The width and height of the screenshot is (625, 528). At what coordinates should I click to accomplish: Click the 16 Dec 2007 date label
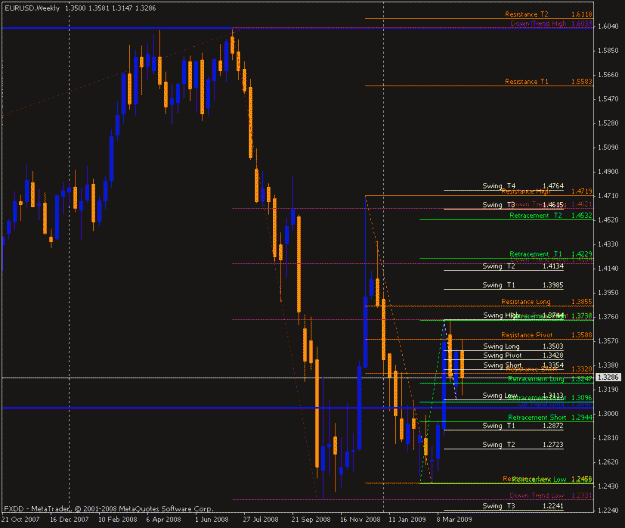click(69, 520)
